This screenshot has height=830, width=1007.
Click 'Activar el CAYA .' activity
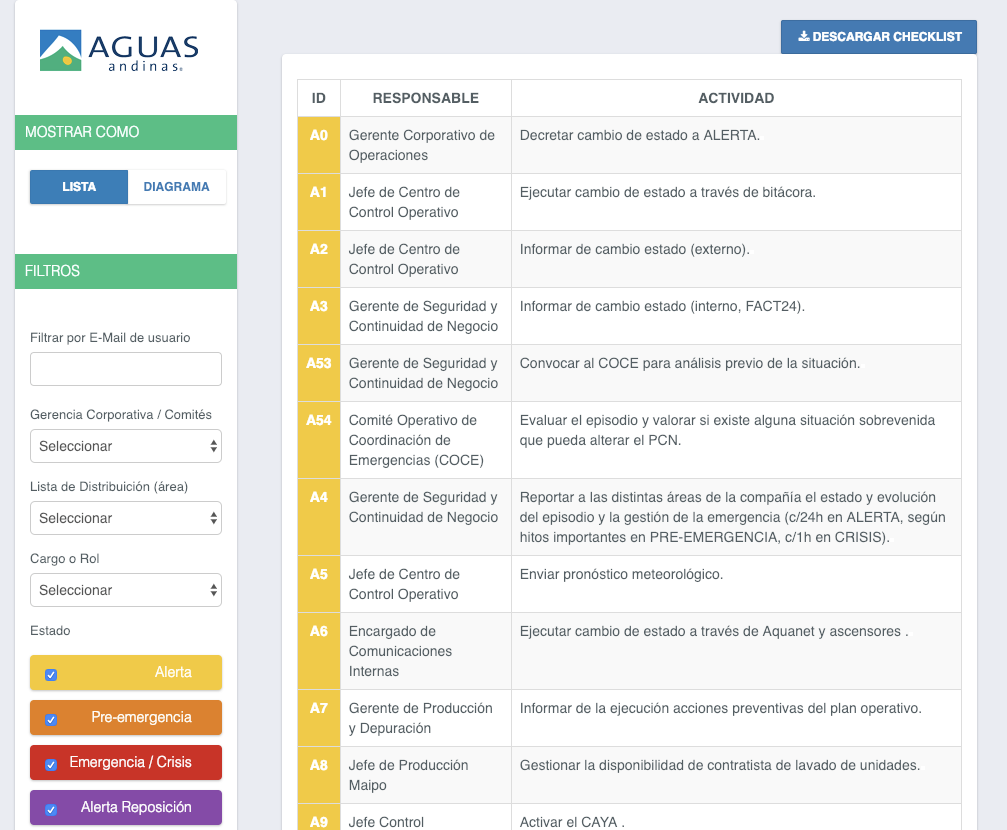click(x=572, y=822)
